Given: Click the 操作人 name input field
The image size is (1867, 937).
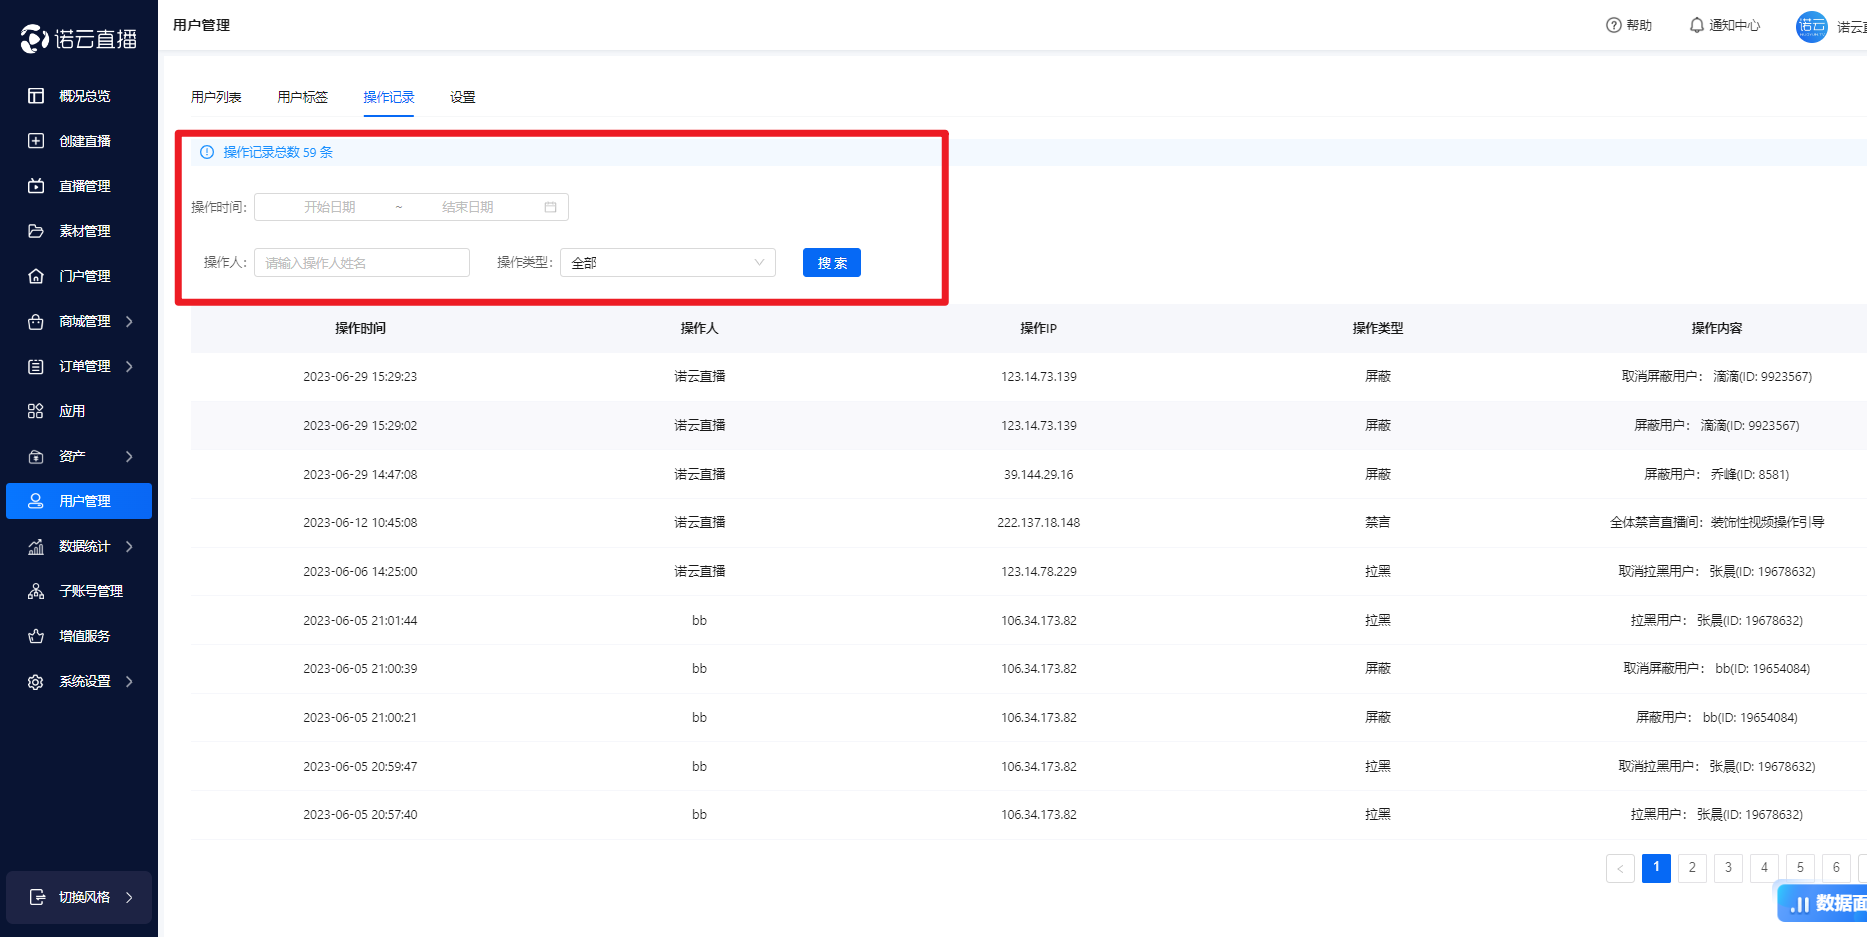Looking at the screenshot, I should 361,263.
